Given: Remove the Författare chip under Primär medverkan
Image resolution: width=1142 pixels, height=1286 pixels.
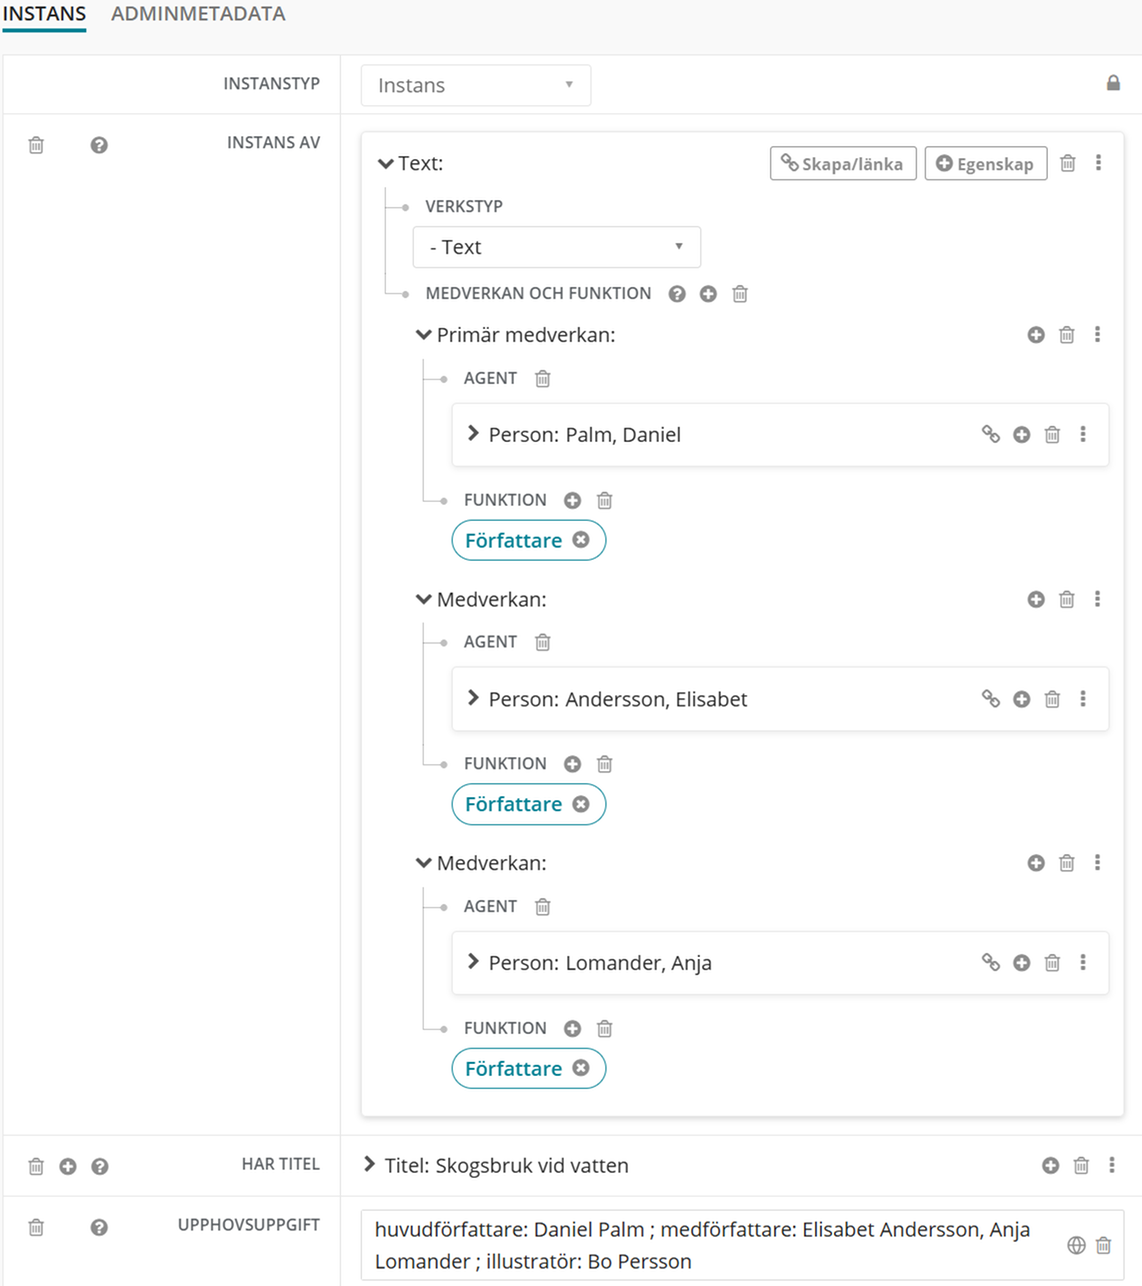Looking at the screenshot, I should point(580,540).
